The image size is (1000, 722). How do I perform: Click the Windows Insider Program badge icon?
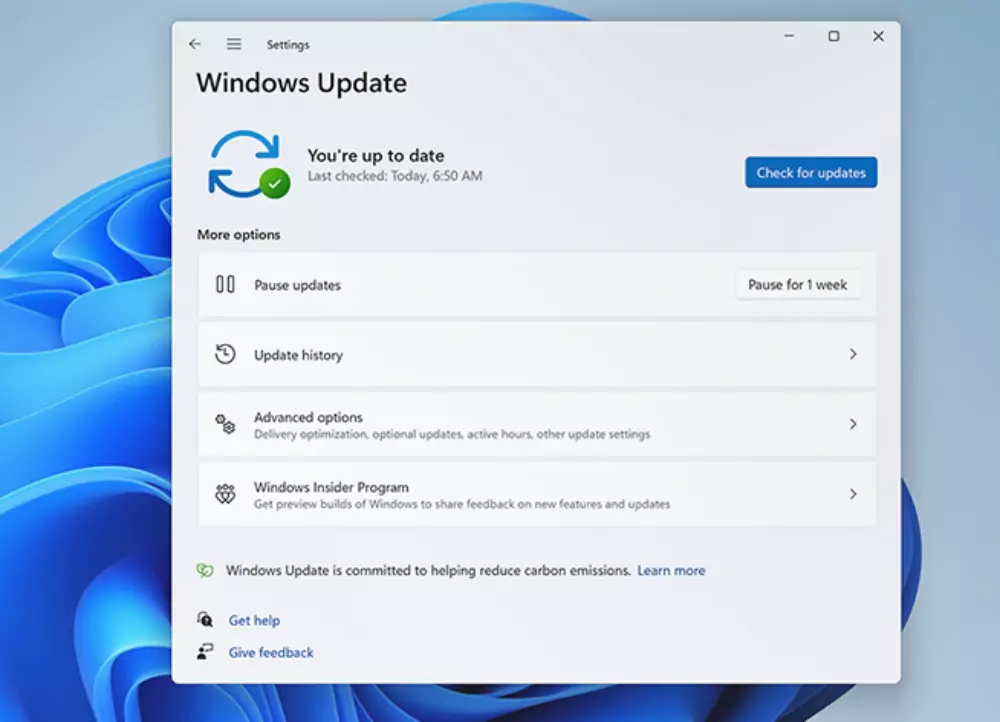224,493
